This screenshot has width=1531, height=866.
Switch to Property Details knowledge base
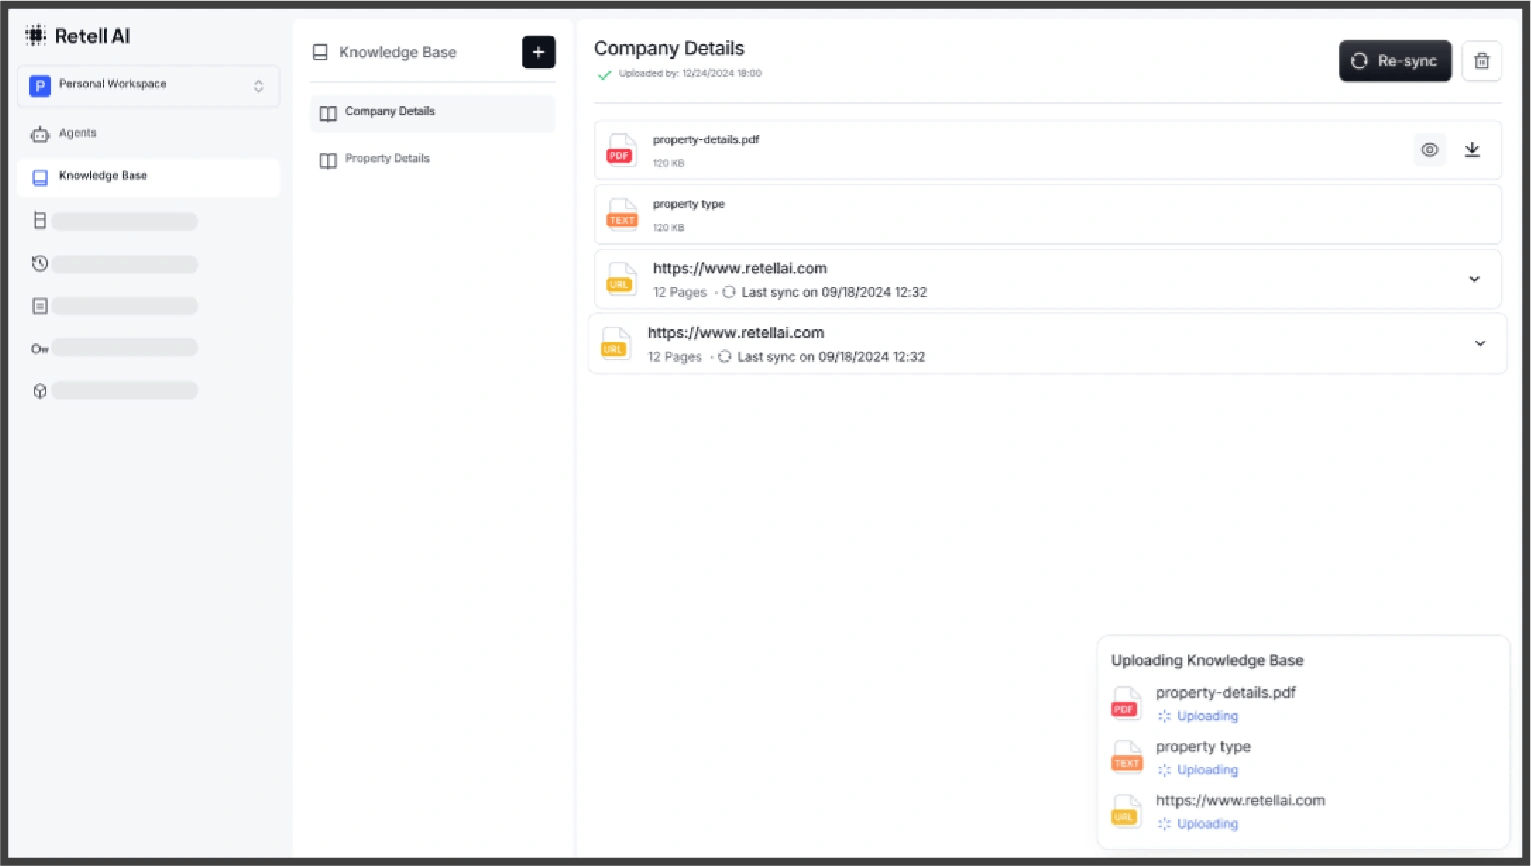[x=386, y=158]
